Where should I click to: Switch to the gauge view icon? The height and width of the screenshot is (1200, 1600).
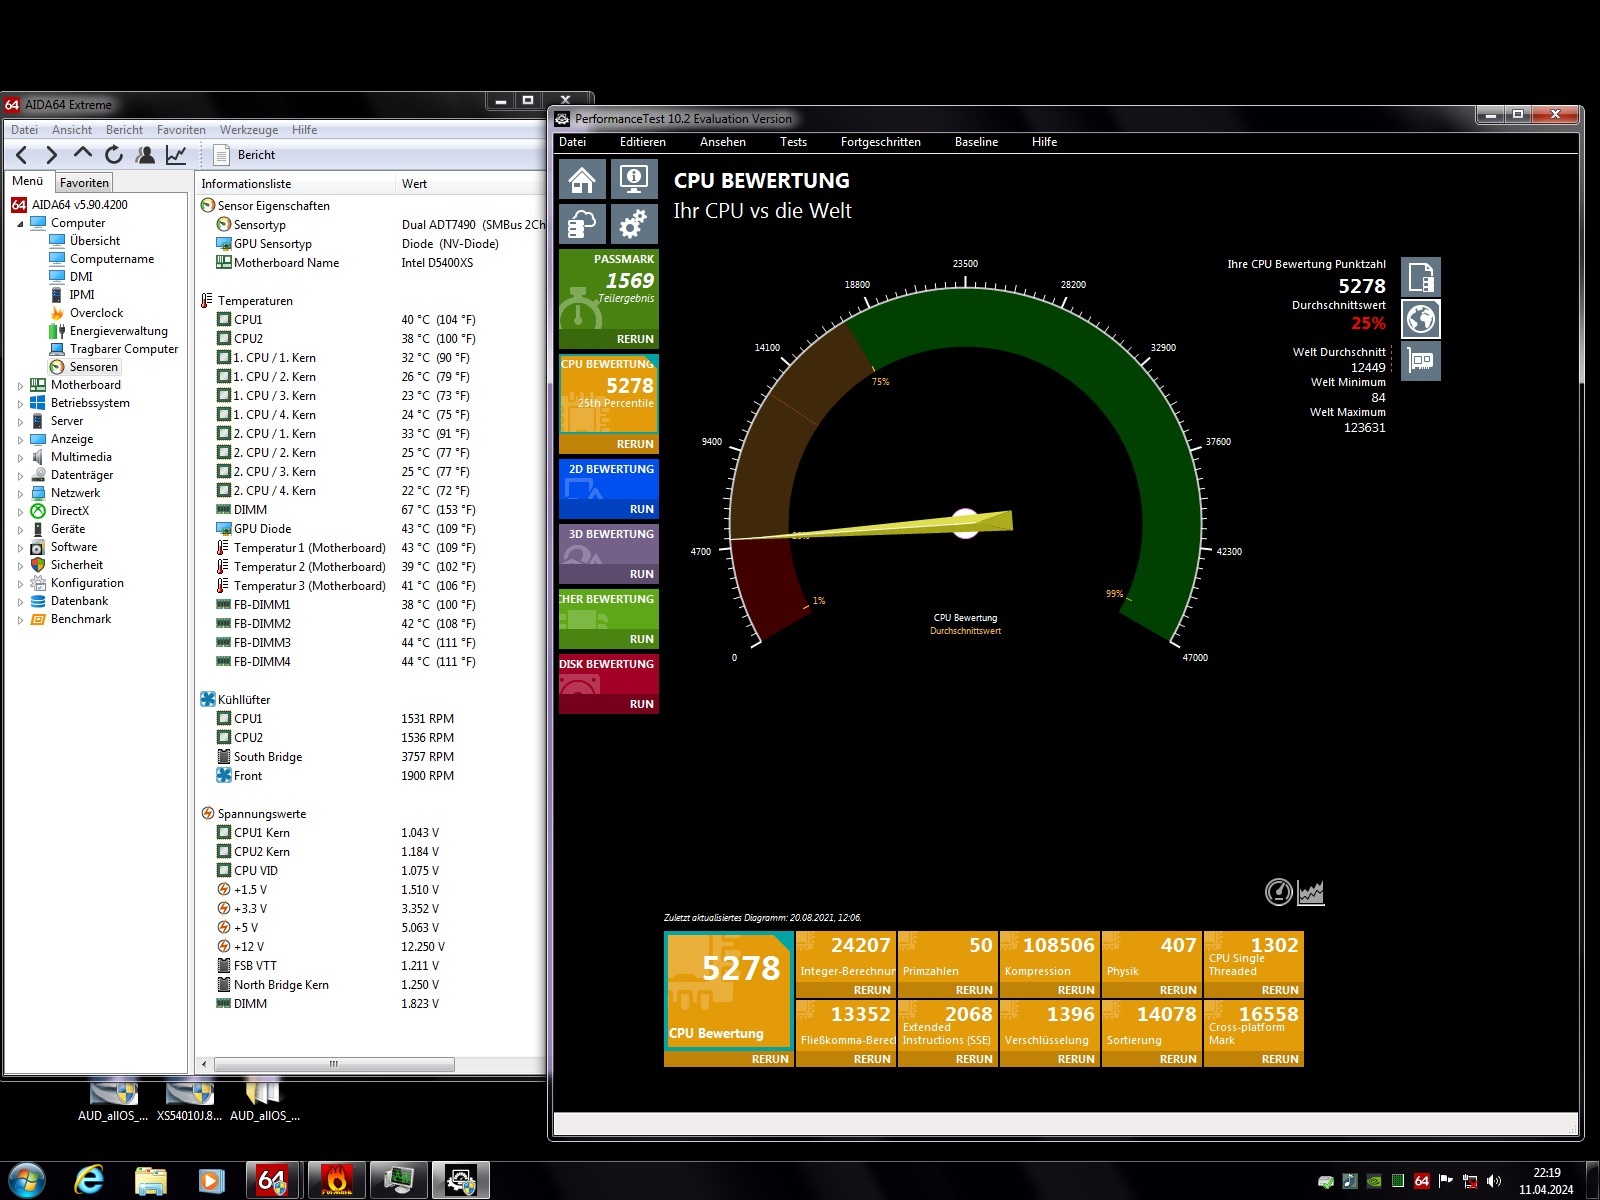(1278, 892)
